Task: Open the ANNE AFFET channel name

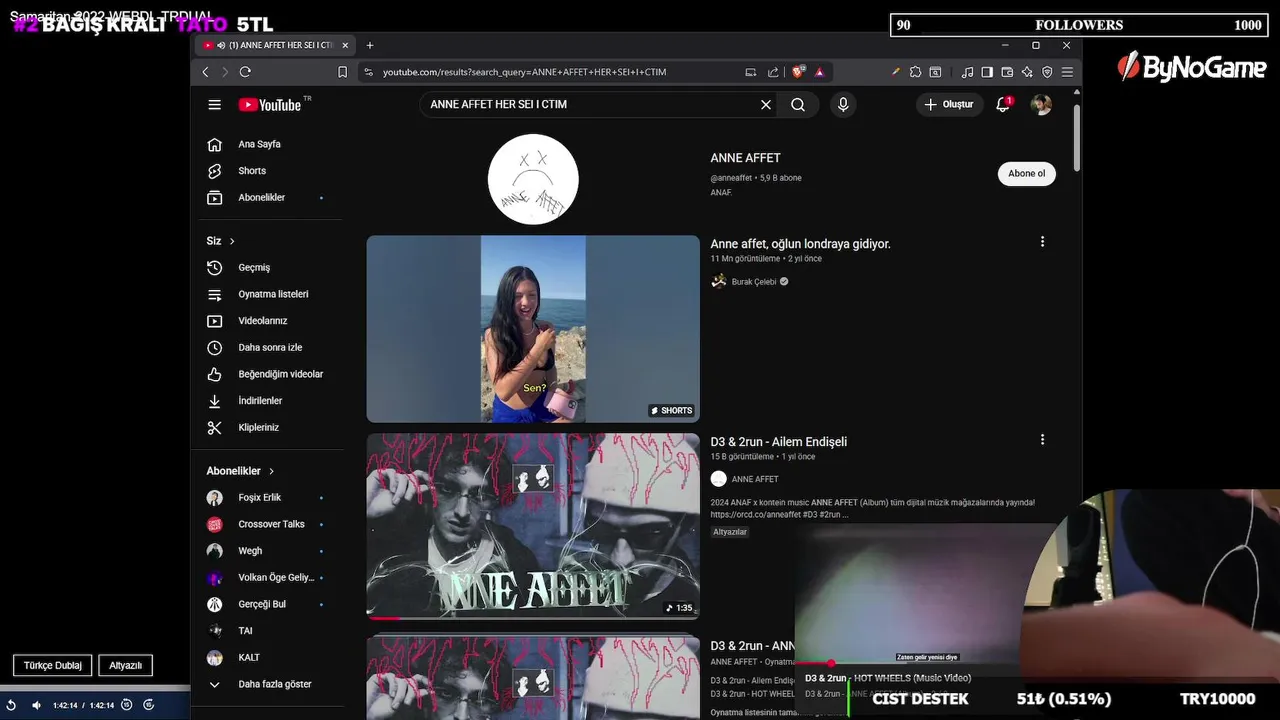Action: 745,158
